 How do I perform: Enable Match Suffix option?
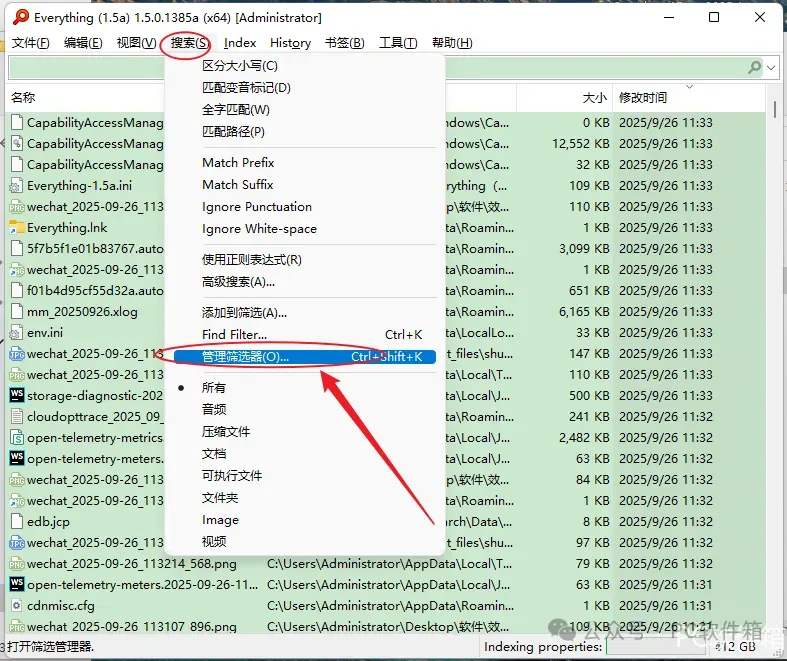305,185
